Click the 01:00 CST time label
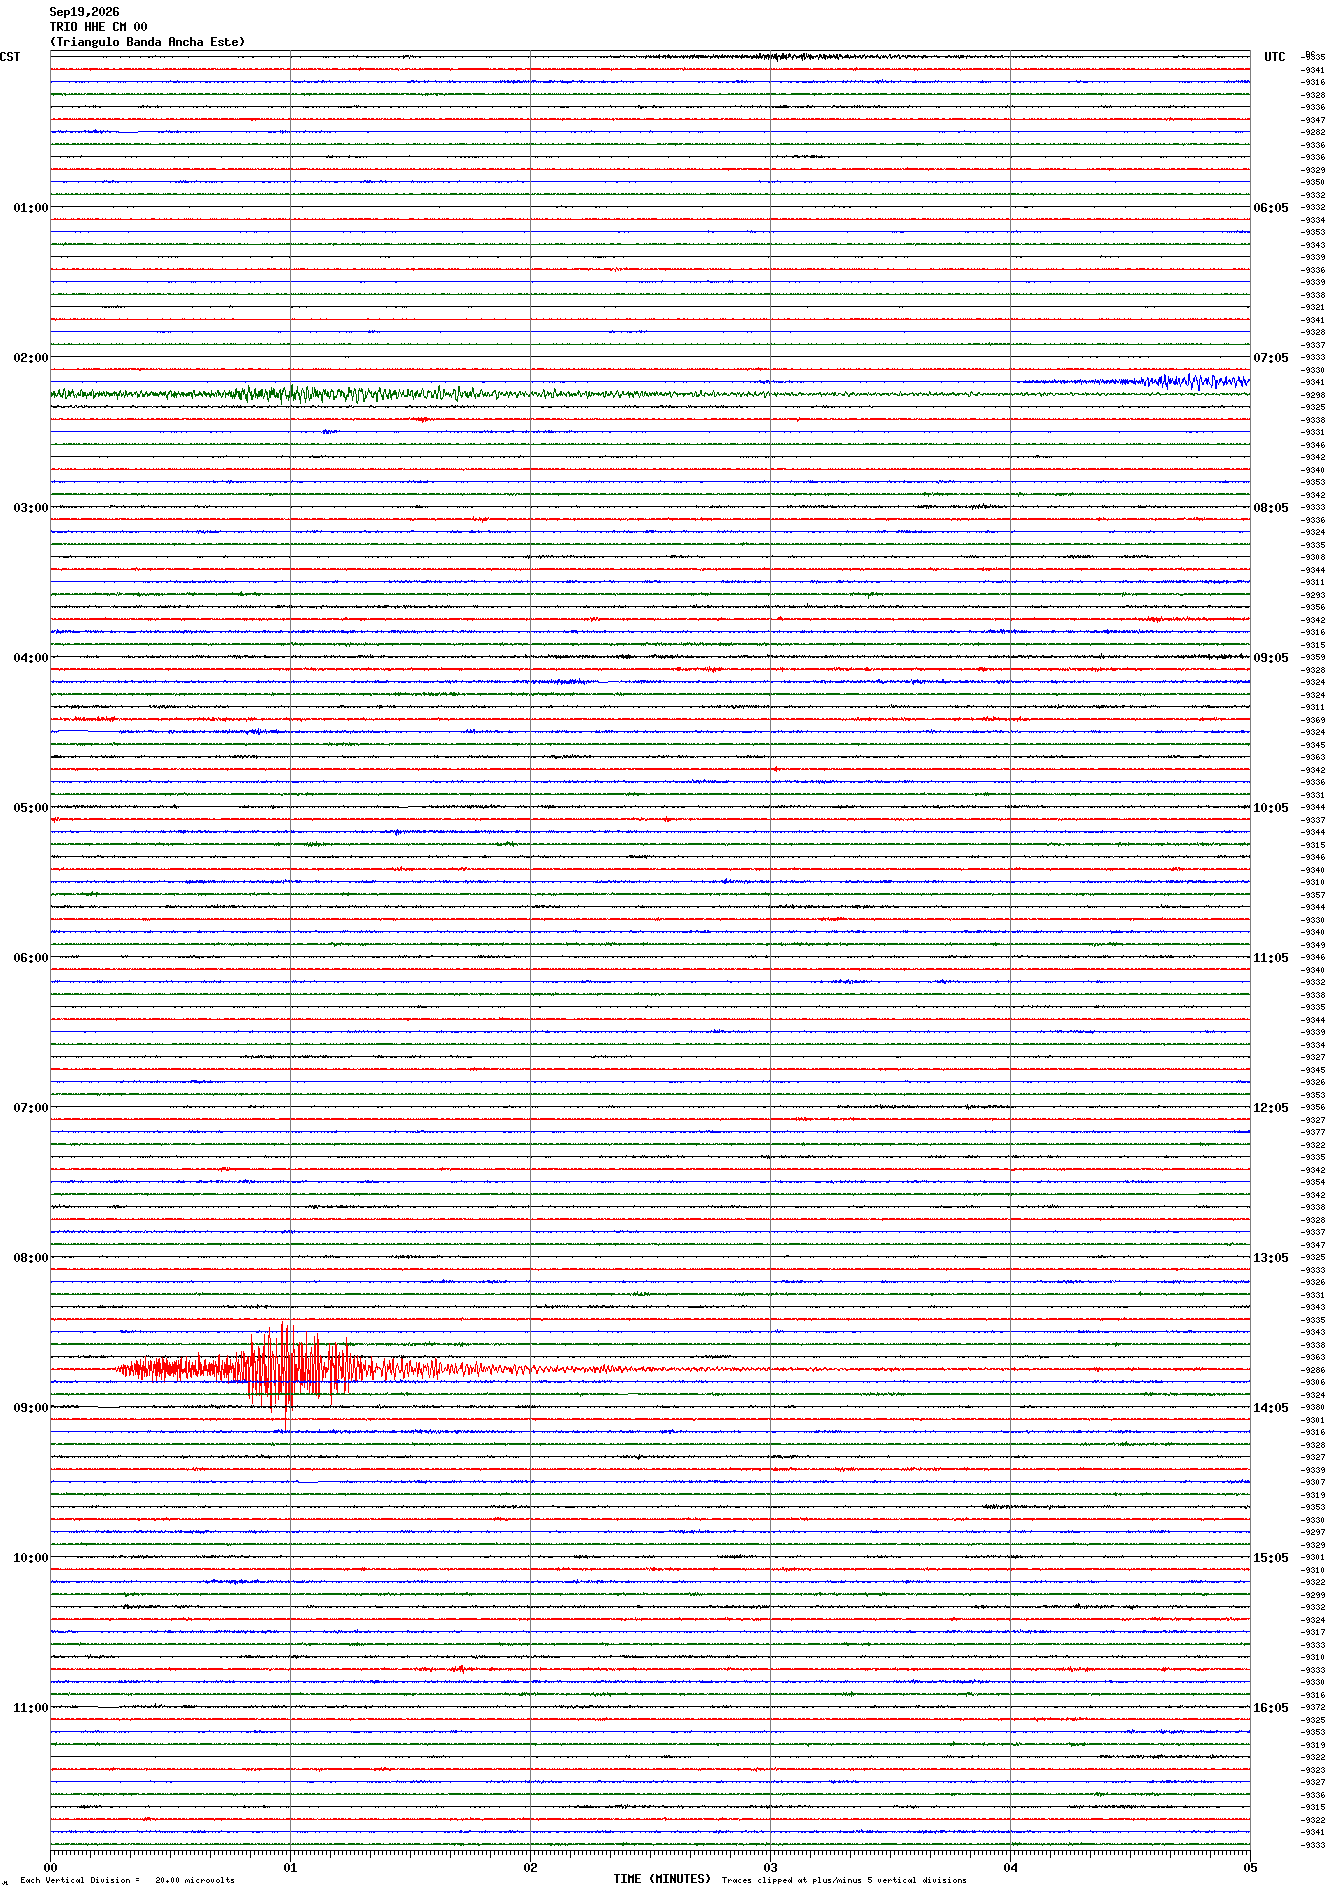Screen dimensions: 1330x1894 coord(31,208)
